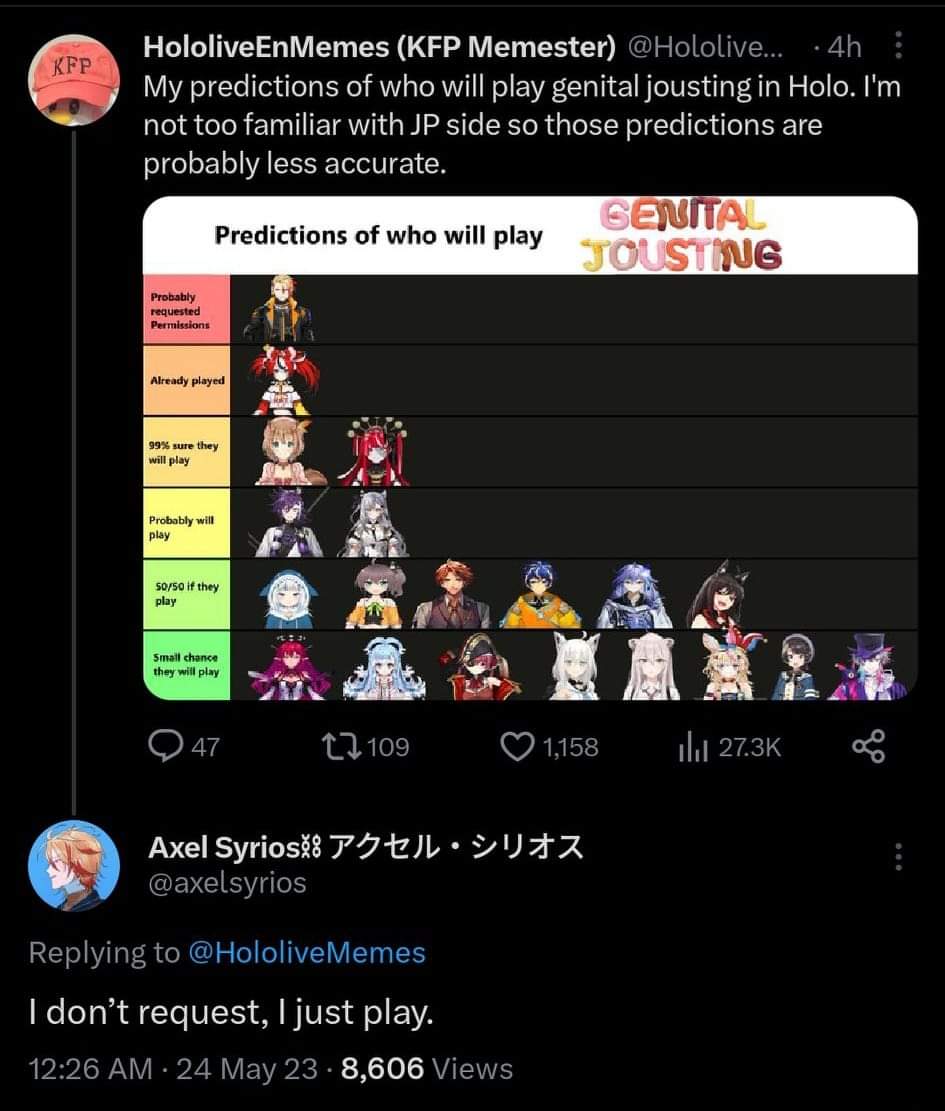945x1111 pixels.
Task: Open HololiveEnMemes KFP profile avatar
Action: 73,79
